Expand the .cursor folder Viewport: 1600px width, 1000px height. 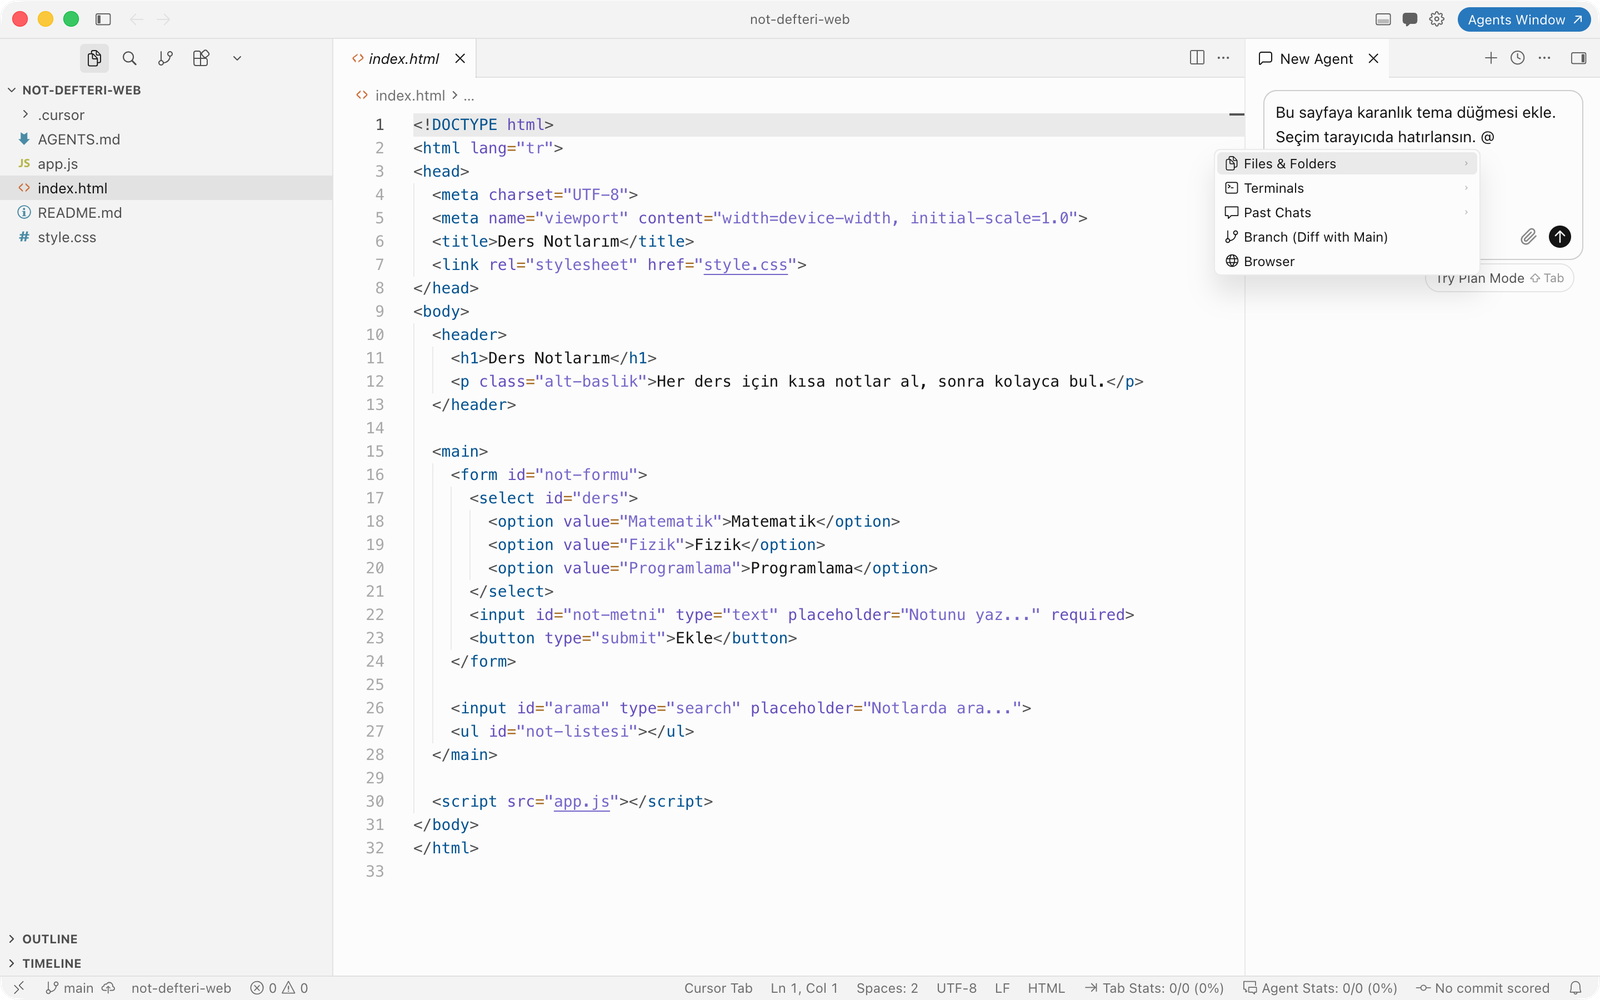coord(166,115)
